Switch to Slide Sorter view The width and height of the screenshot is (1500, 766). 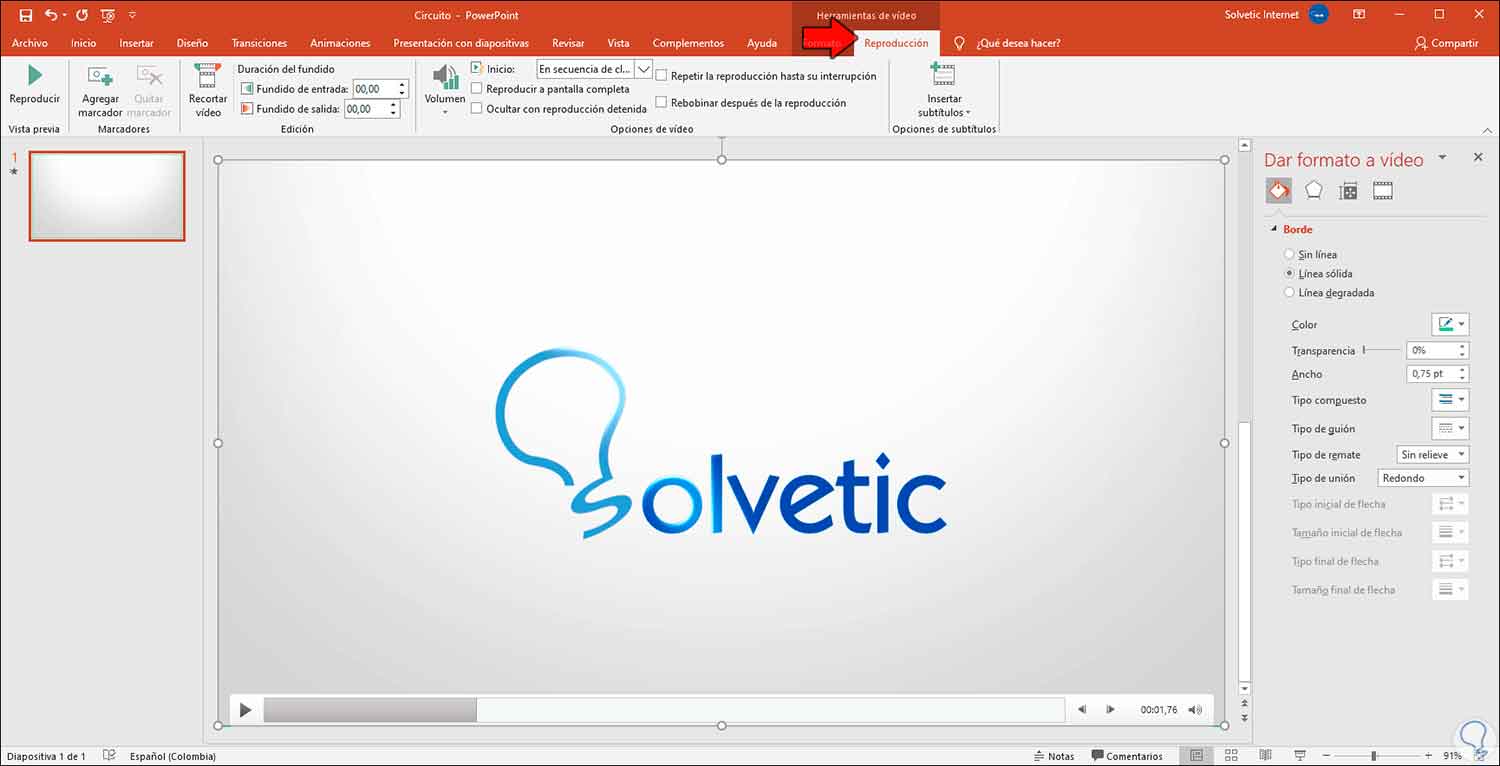1231,756
